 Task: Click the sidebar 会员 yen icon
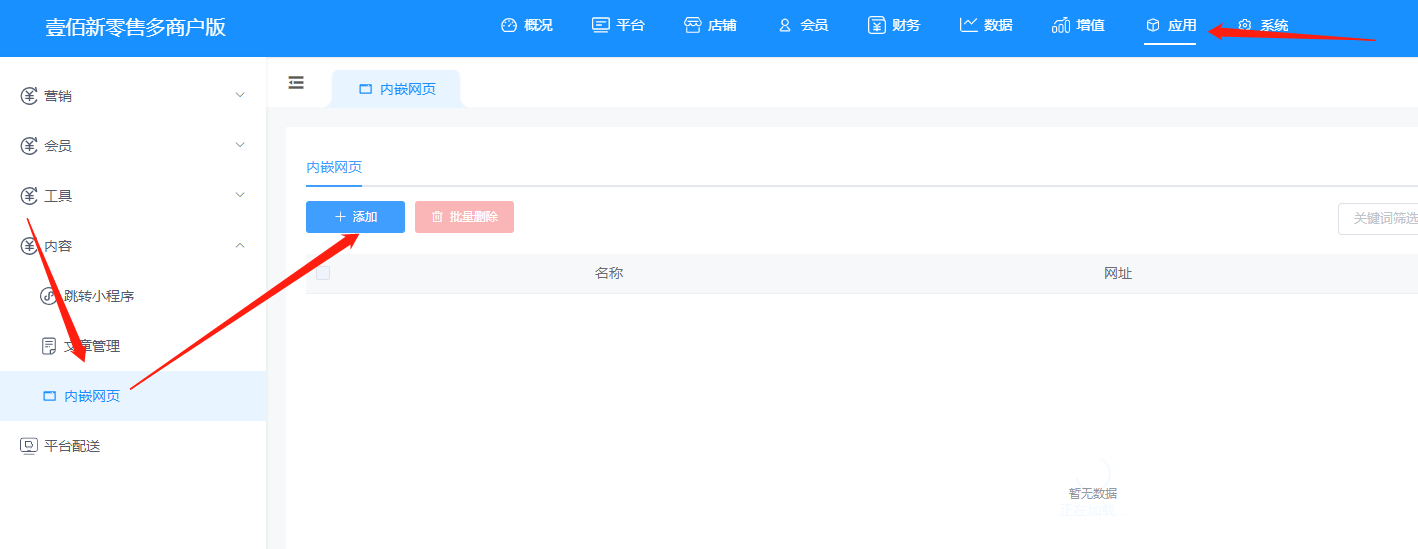coord(29,146)
